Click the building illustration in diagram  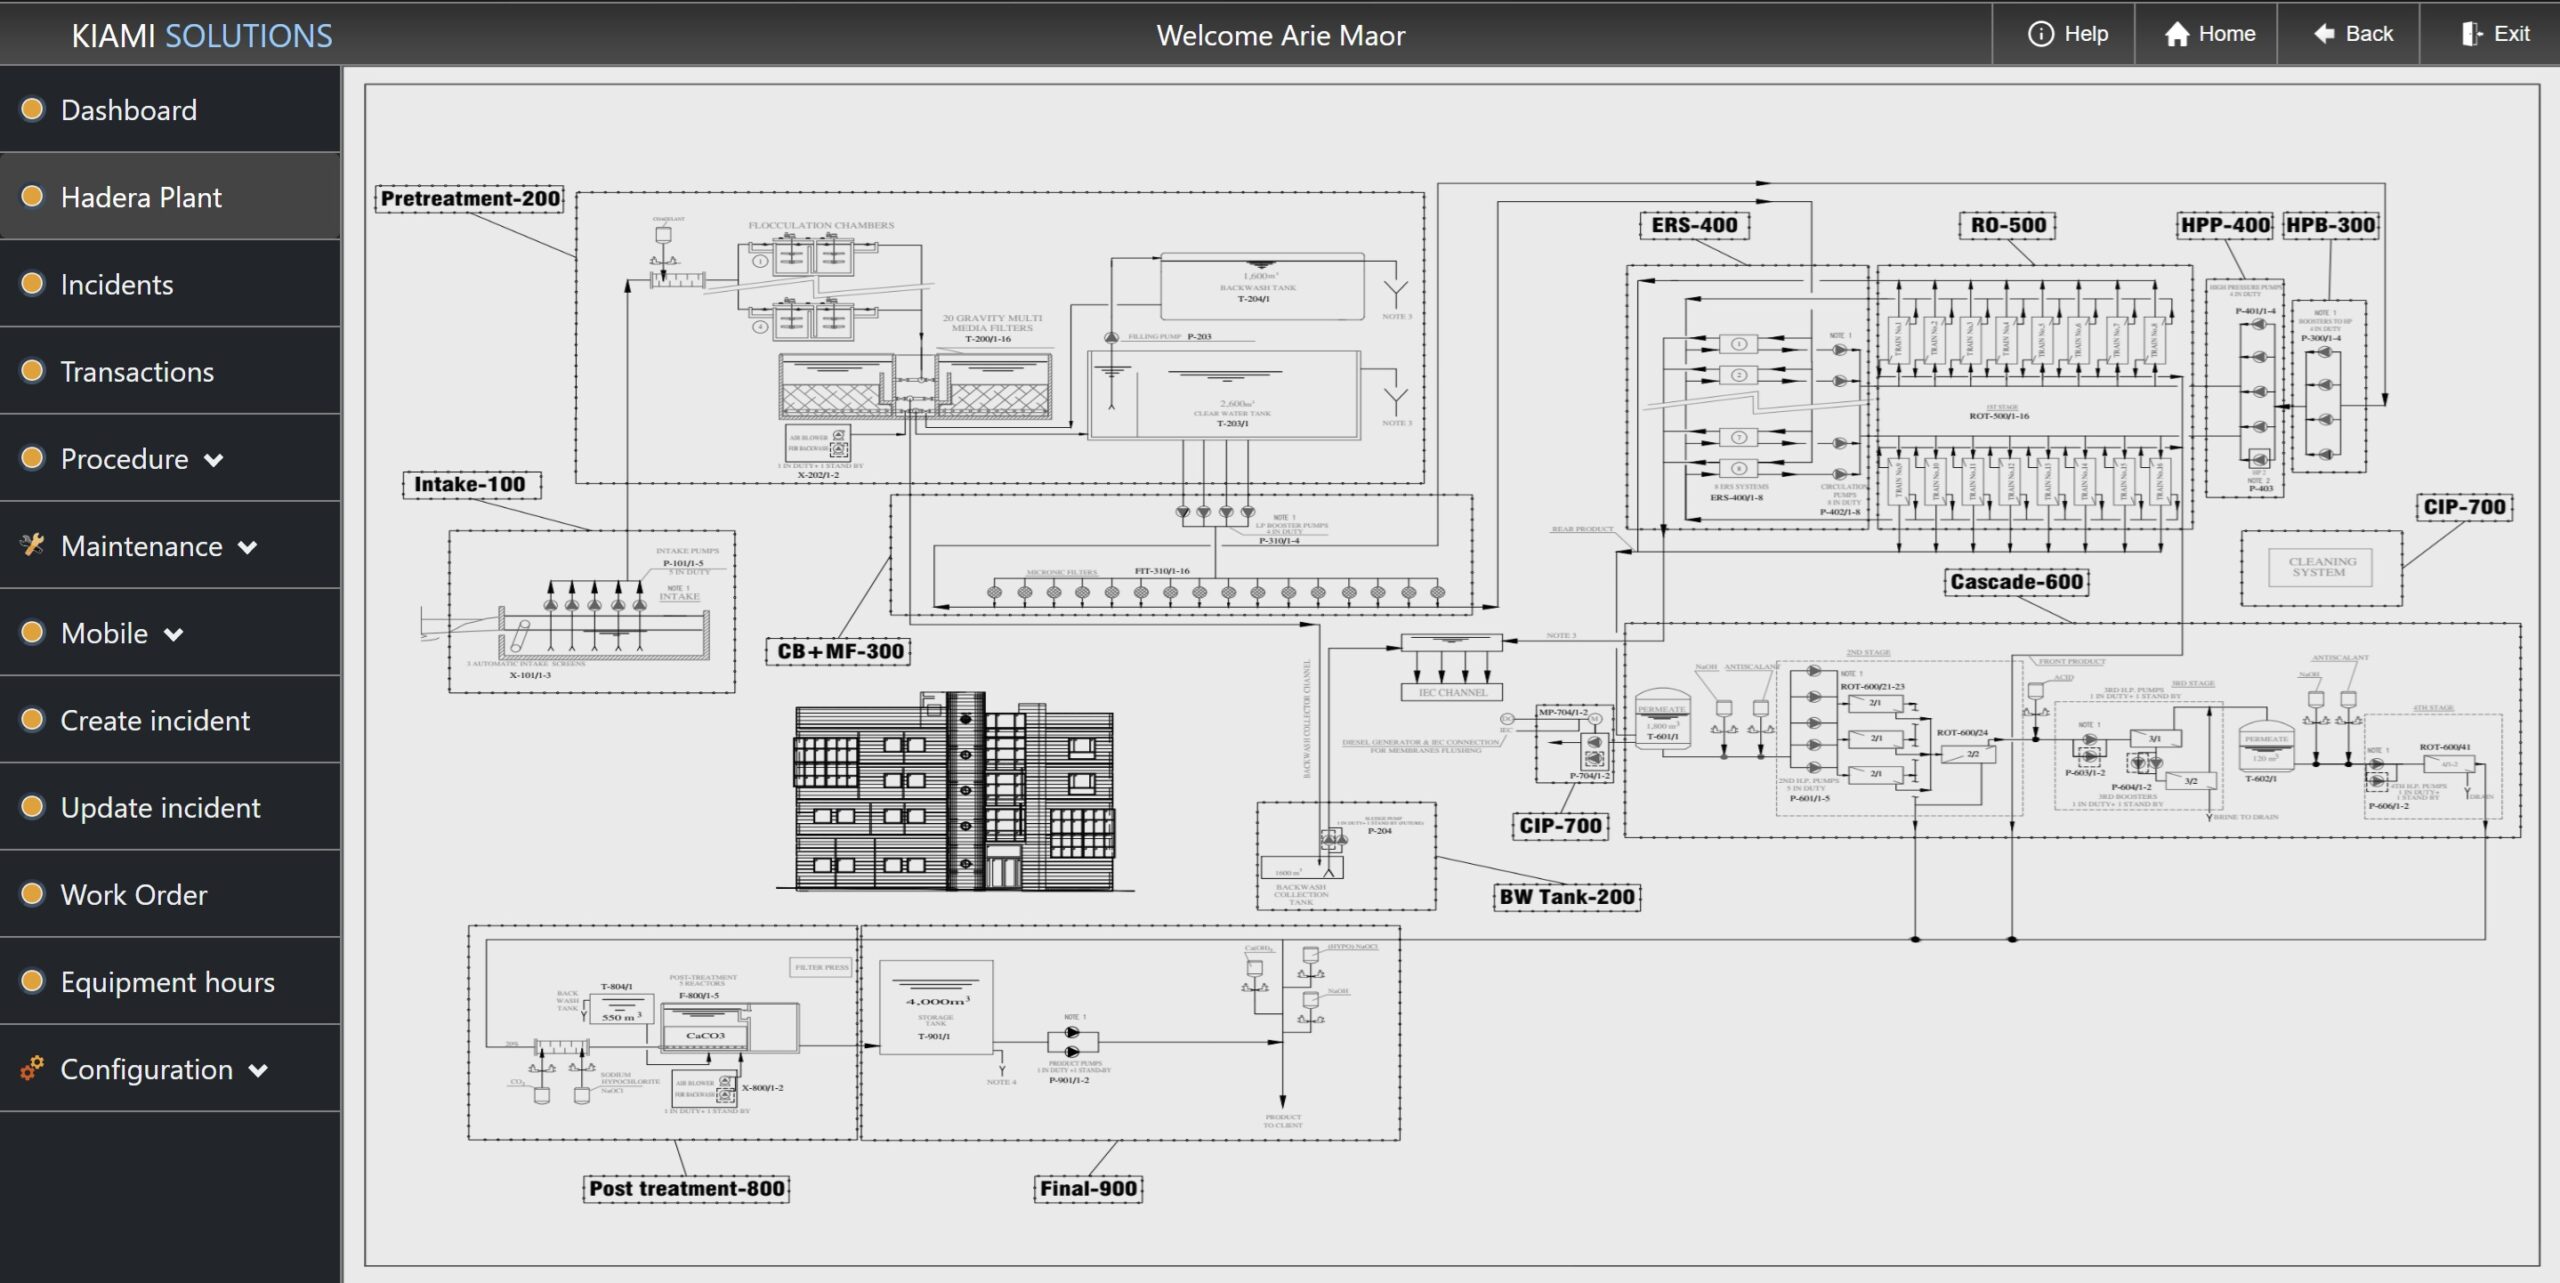pos(955,790)
